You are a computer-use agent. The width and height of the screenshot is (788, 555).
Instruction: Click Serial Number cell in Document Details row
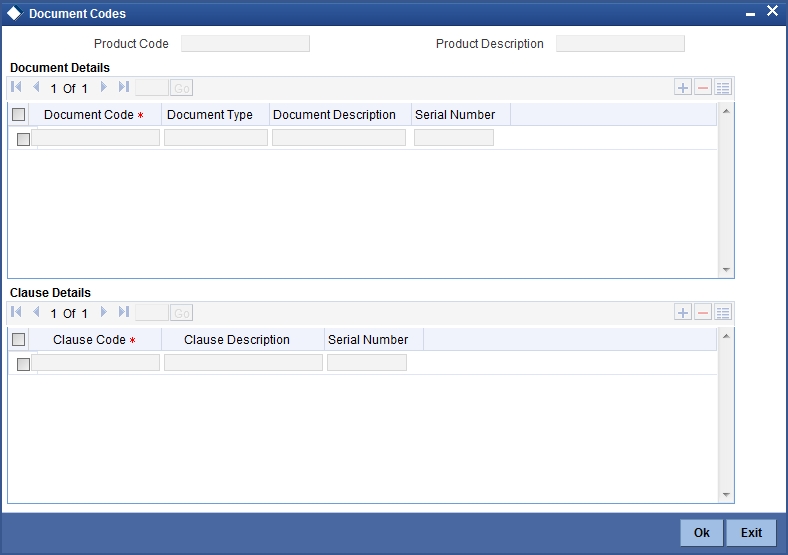[454, 138]
